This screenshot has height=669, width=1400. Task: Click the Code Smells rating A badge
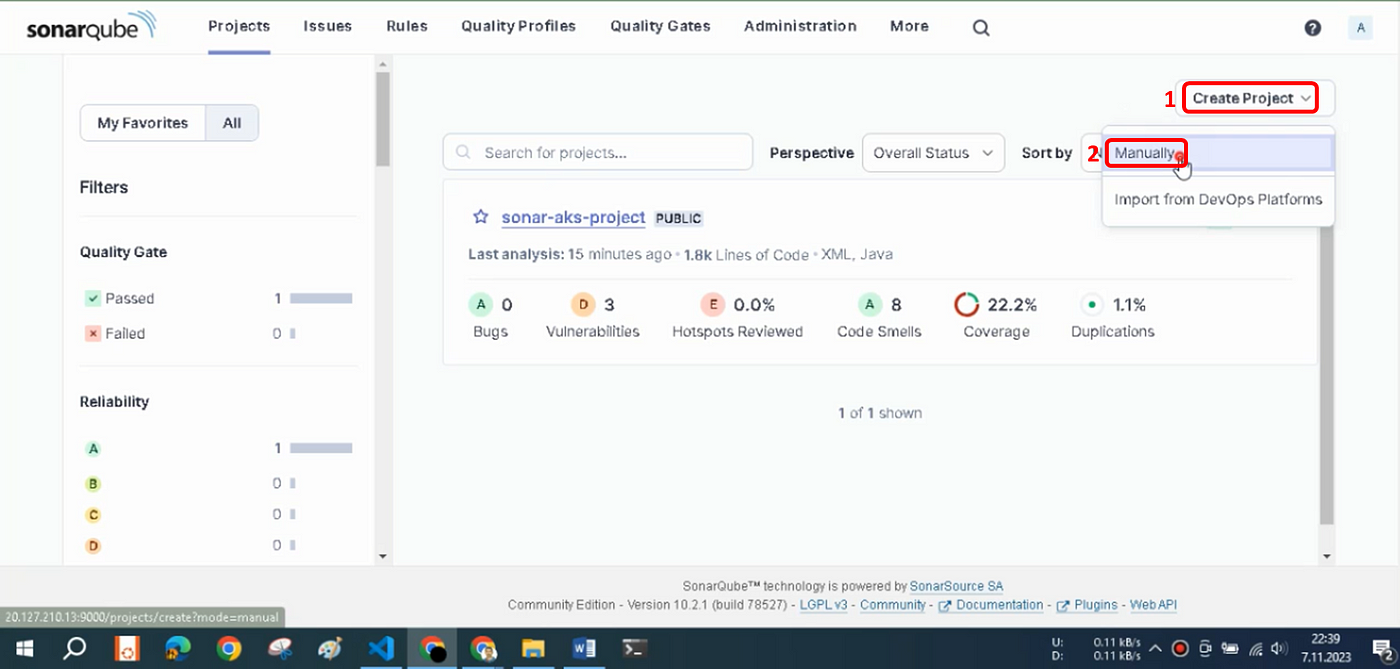click(870, 304)
